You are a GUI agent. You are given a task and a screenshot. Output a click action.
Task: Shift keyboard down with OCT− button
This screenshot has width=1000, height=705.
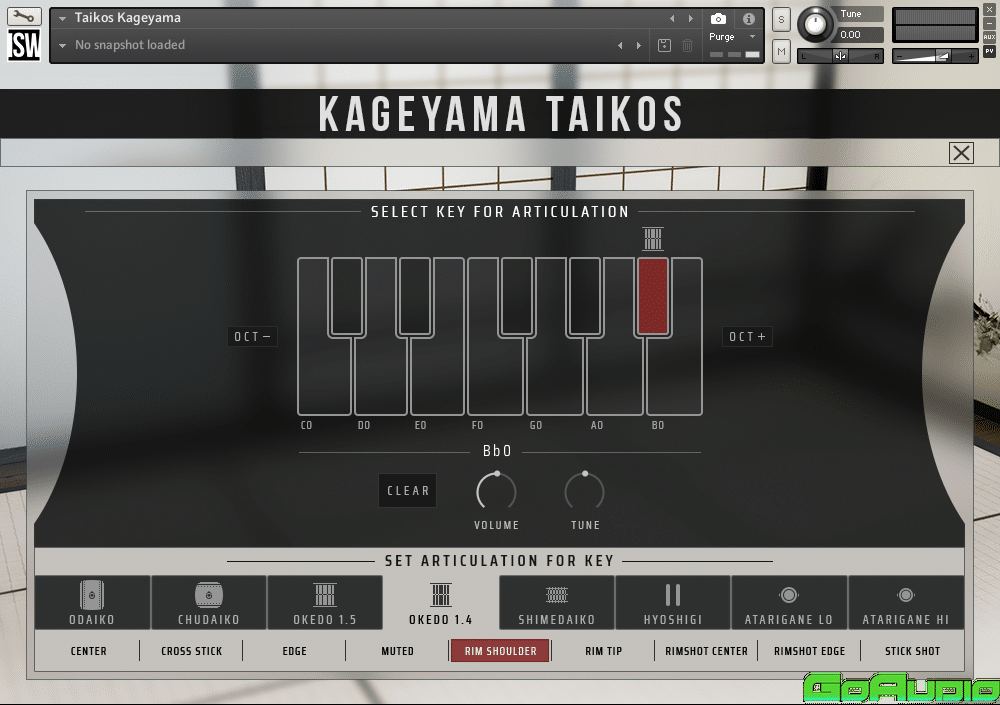pos(253,336)
